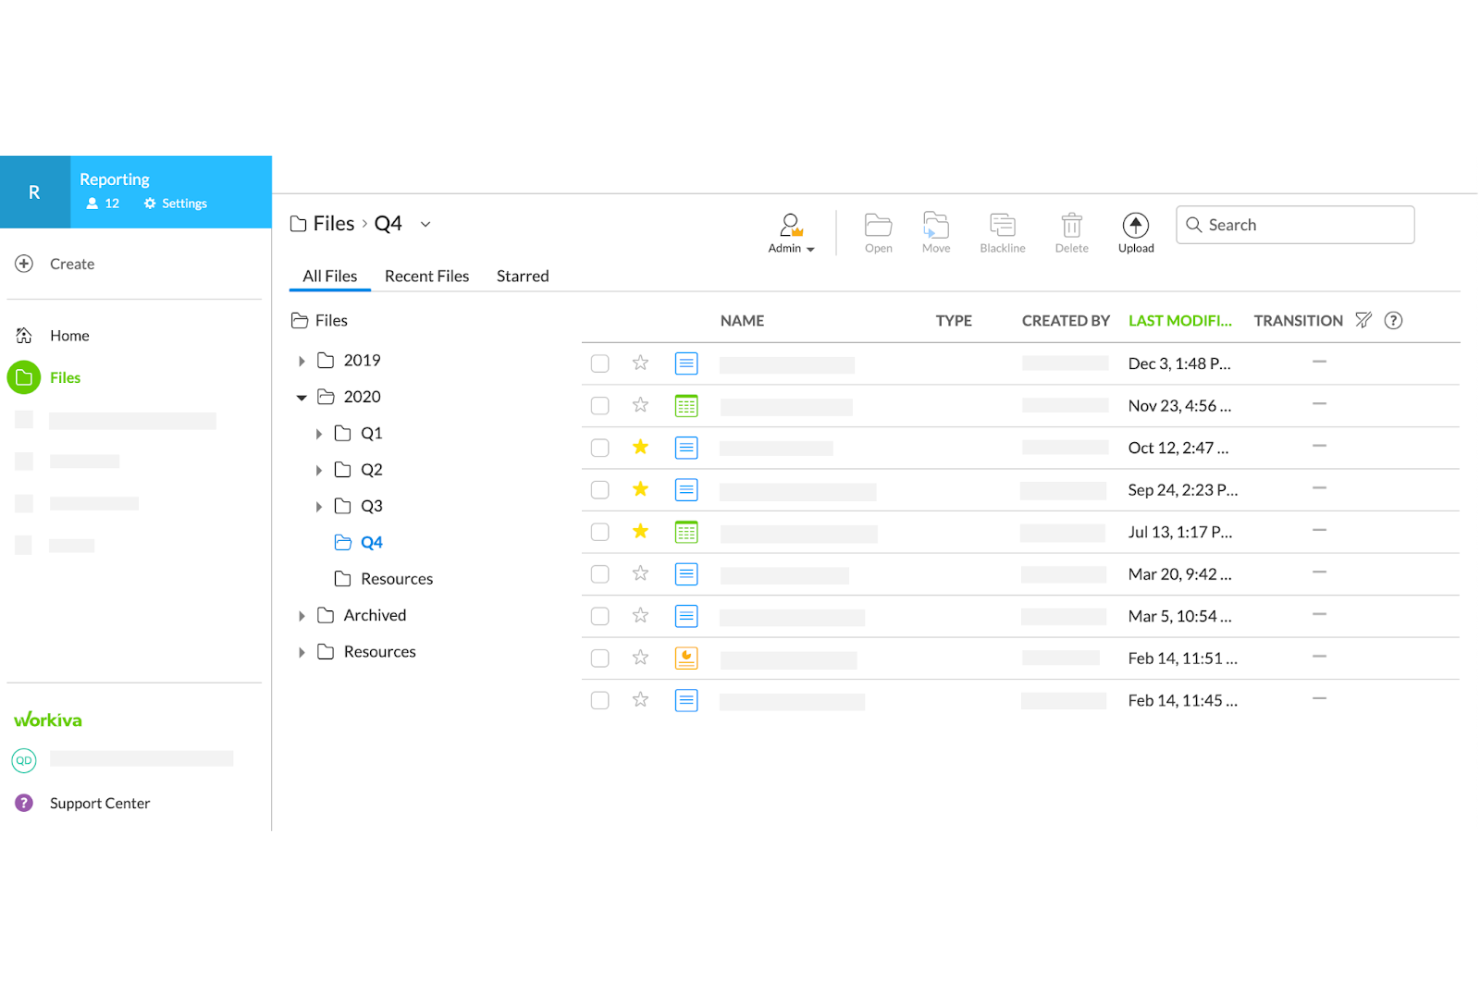Check the box for Dec 3 file
This screenshot has height=987, width=1480.
(600, 364)
